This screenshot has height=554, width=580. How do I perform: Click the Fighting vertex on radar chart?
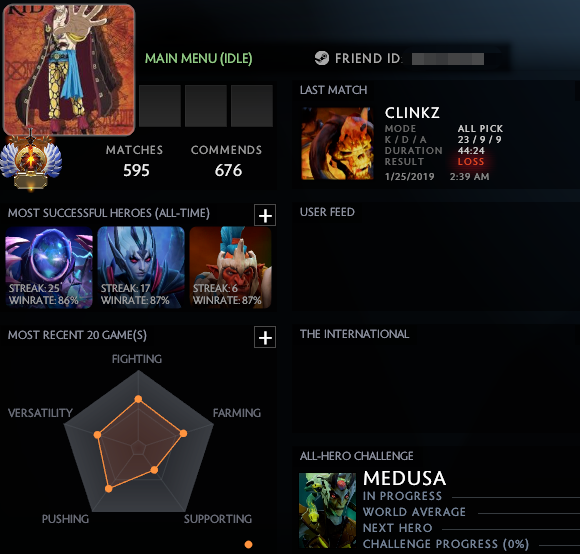coord(138,399)
